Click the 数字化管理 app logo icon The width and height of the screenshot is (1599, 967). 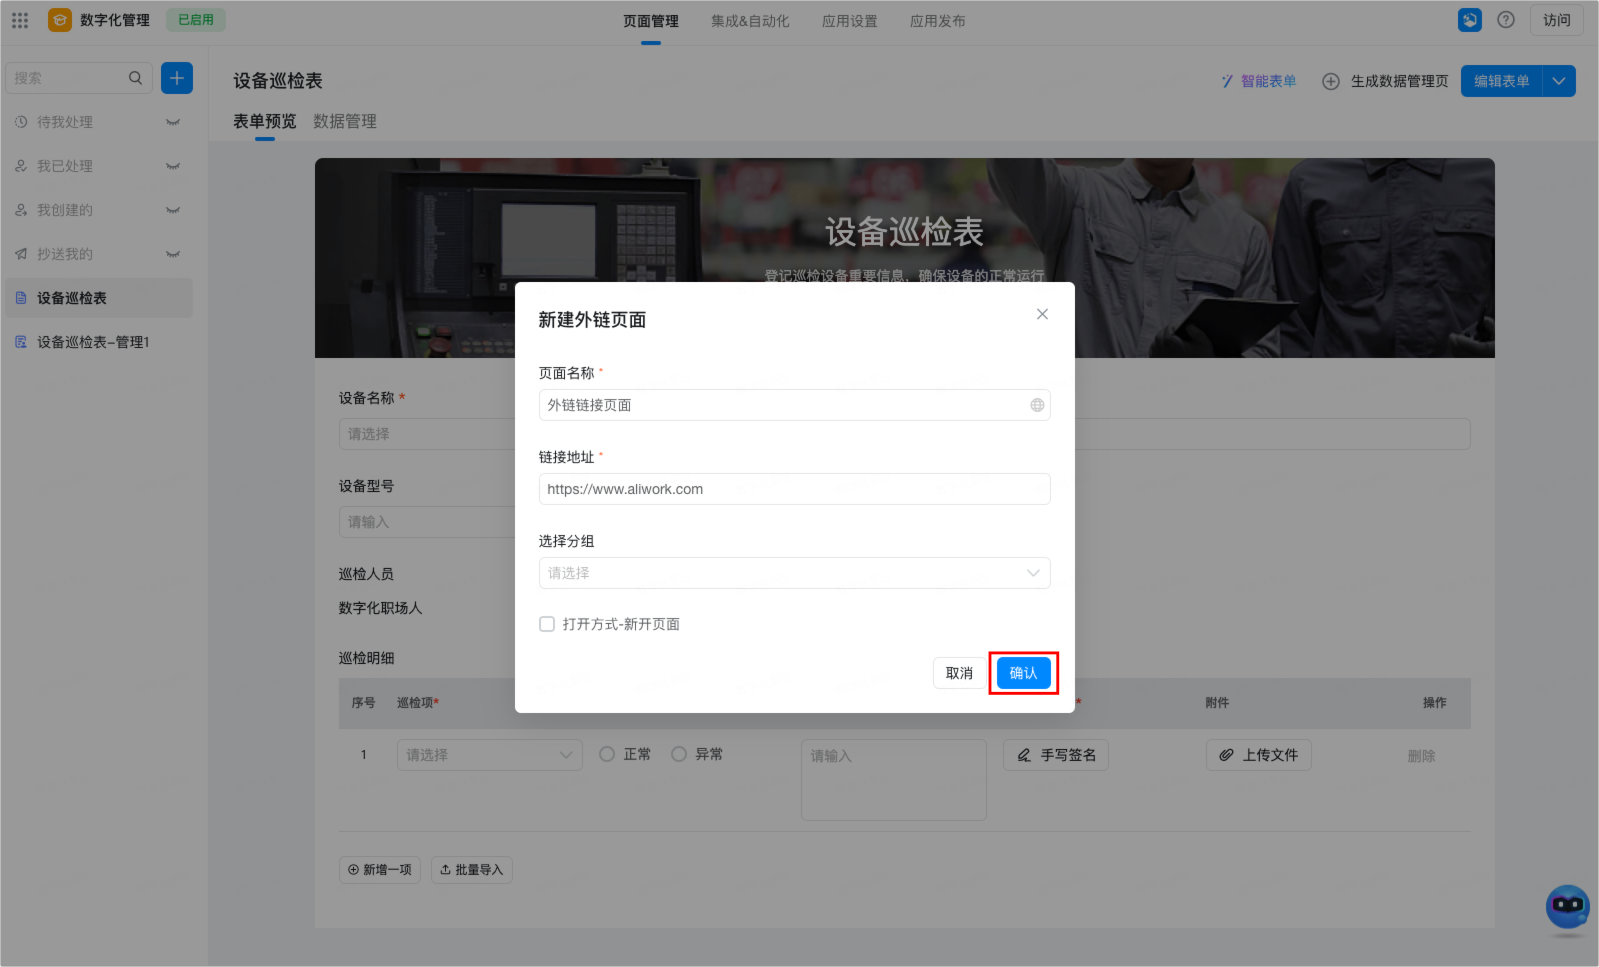60,20
